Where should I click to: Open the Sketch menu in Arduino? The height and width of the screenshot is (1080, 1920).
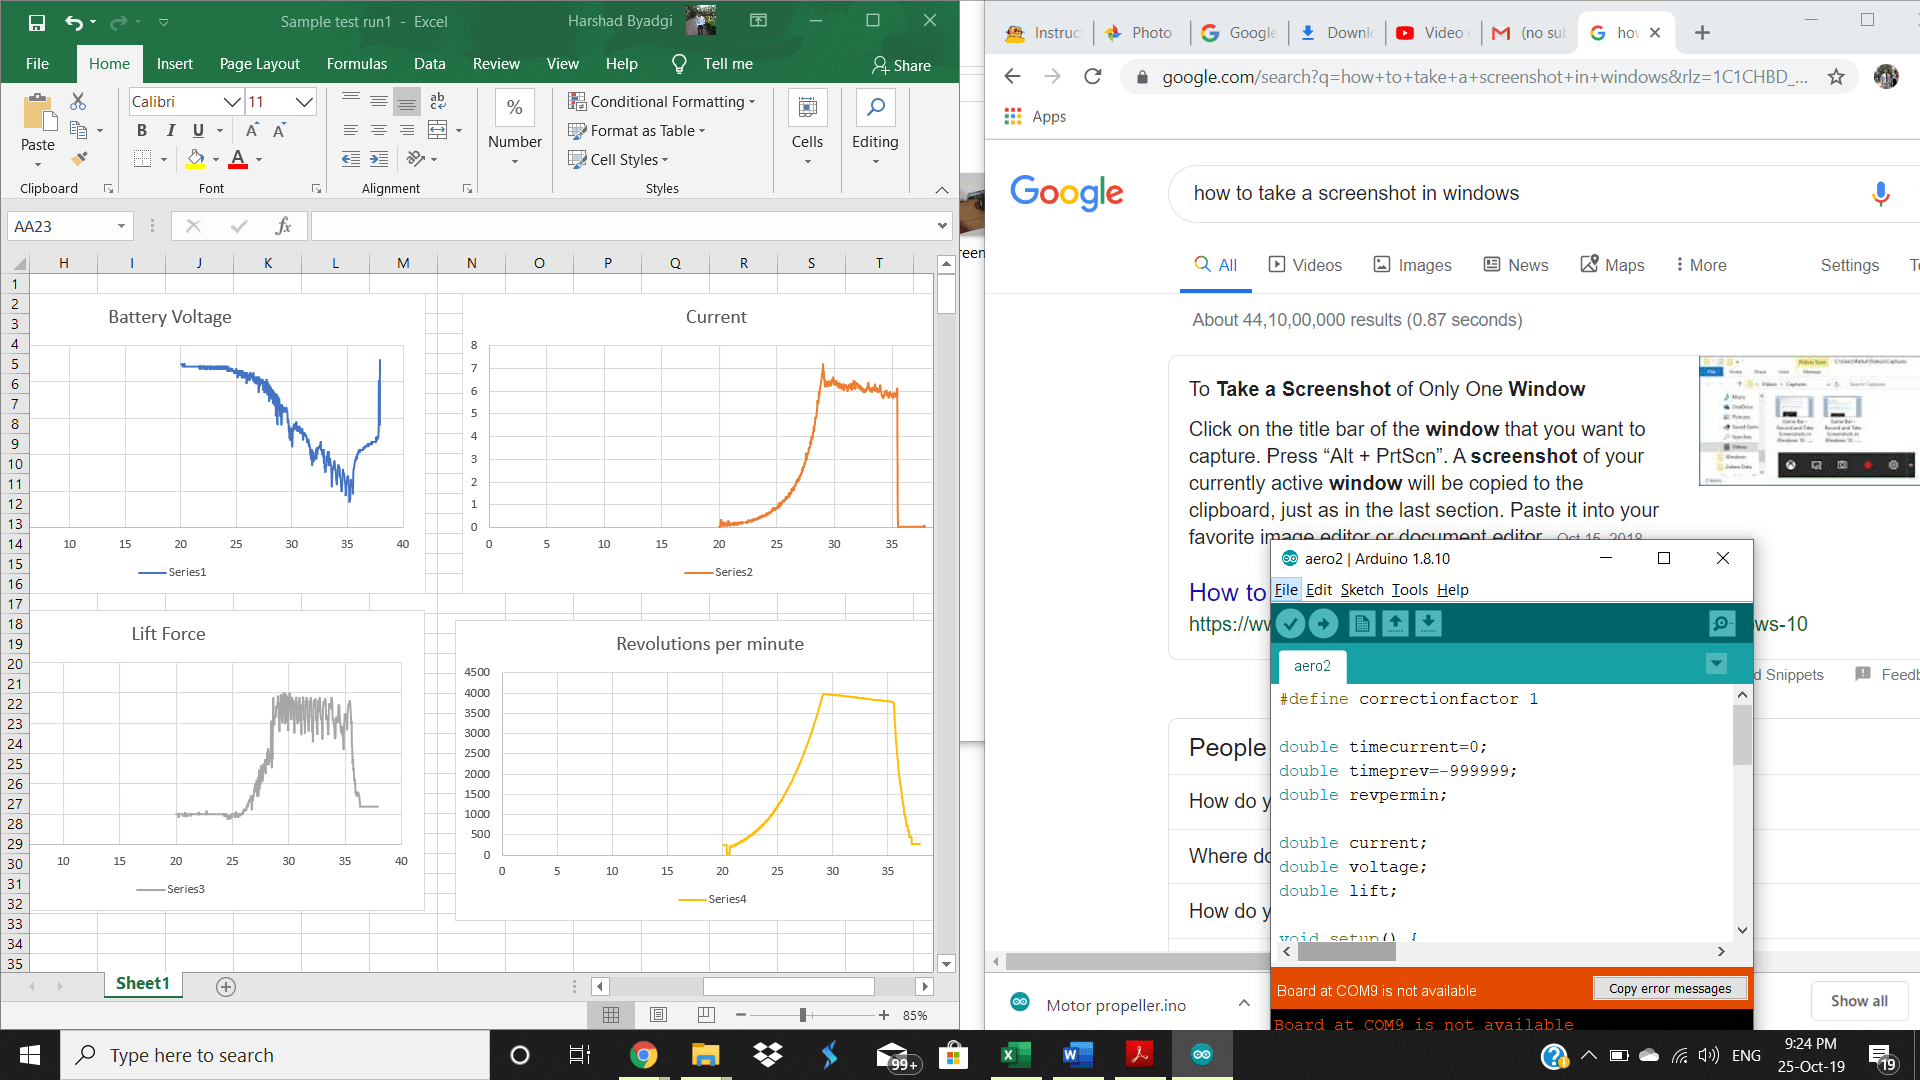pyautogui.click(x=1361, y=590)
